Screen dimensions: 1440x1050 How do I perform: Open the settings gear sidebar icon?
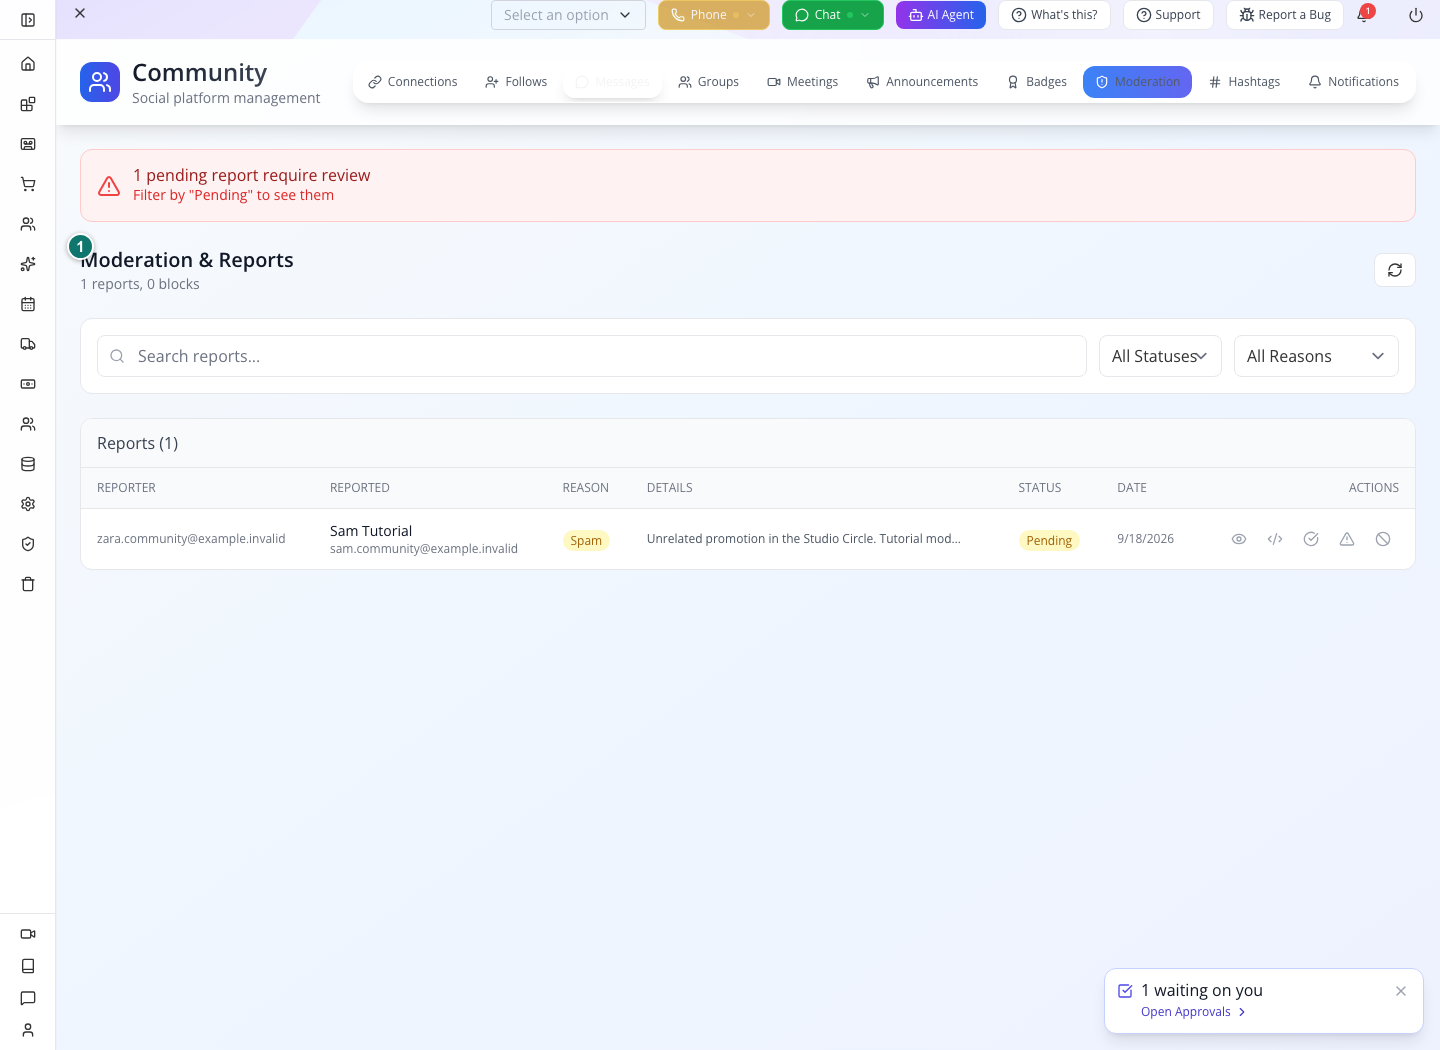(28, 504)
